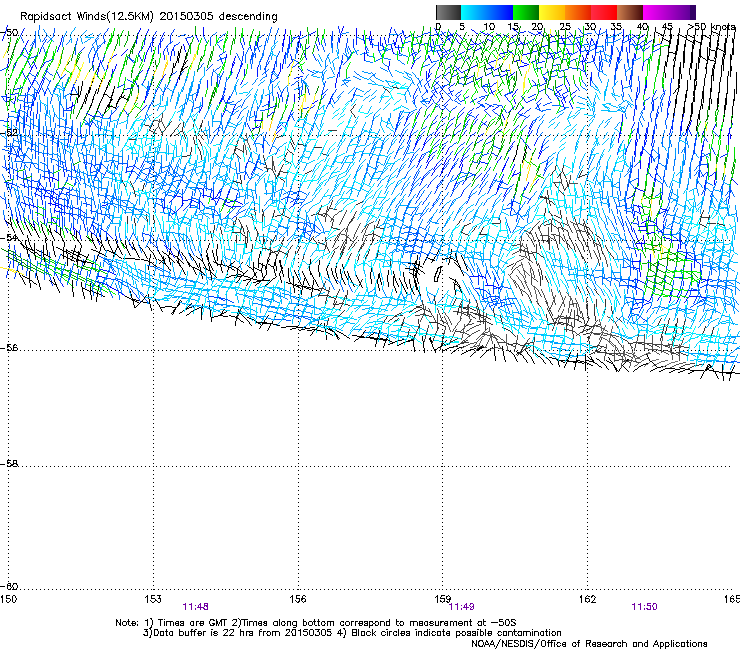
Task: Click the 'Times are GMT' note line
Action: coord(316,623)
